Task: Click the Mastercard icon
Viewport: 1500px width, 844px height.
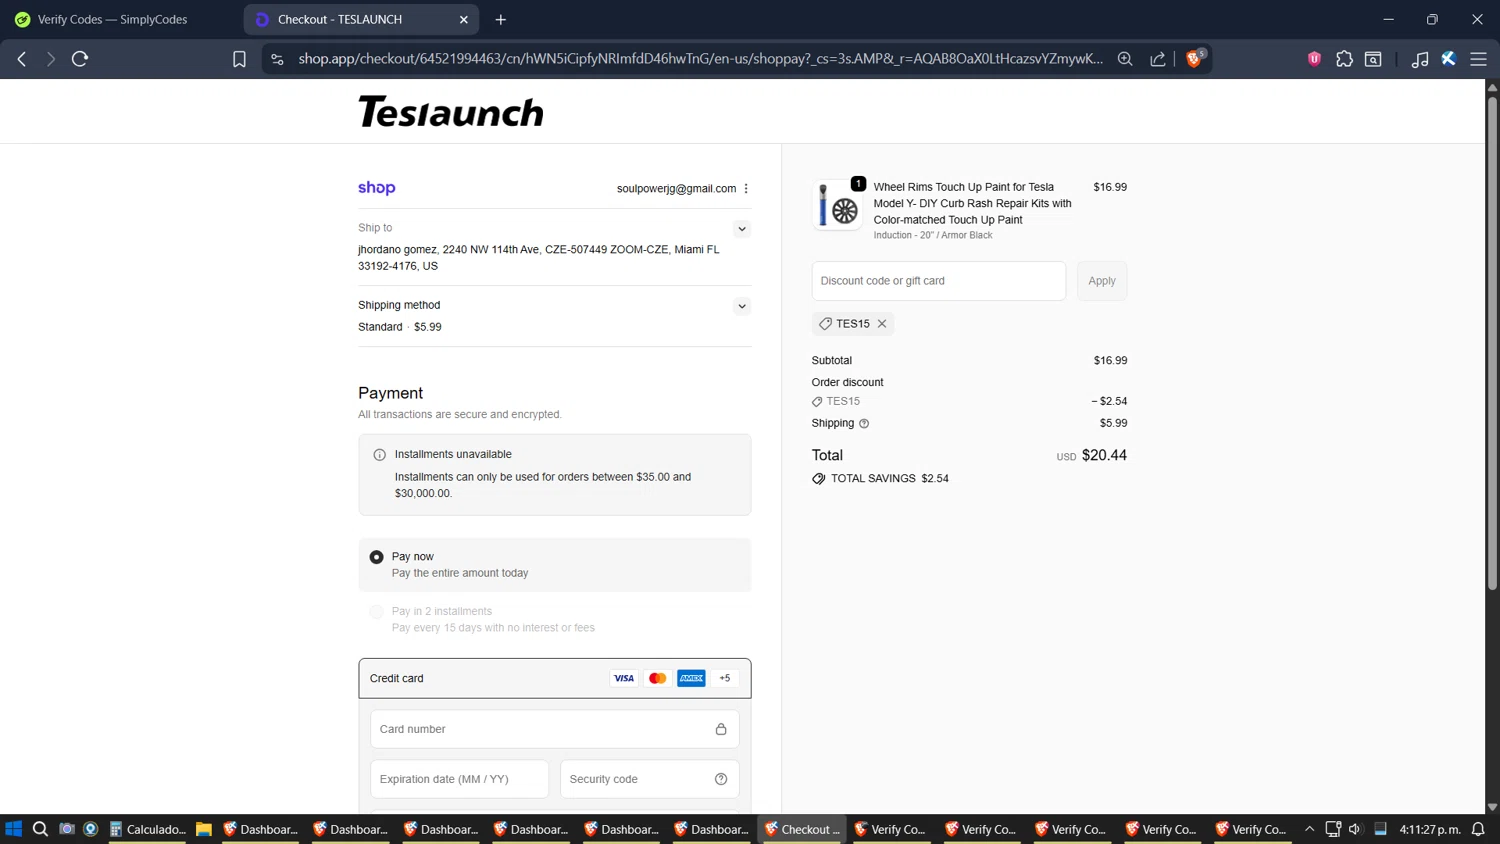Action: click(657, 678)
